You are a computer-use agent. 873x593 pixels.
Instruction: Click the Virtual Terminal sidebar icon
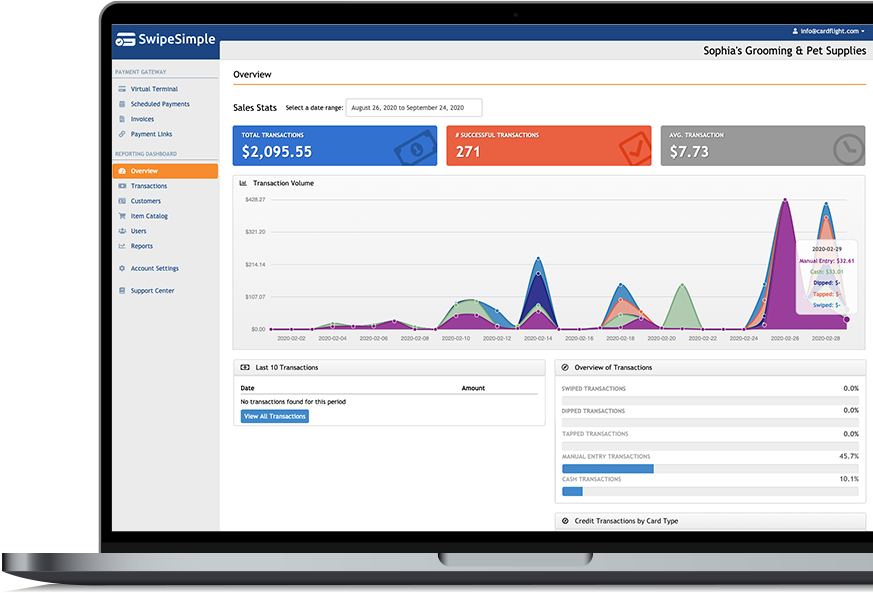pos(122,89)
